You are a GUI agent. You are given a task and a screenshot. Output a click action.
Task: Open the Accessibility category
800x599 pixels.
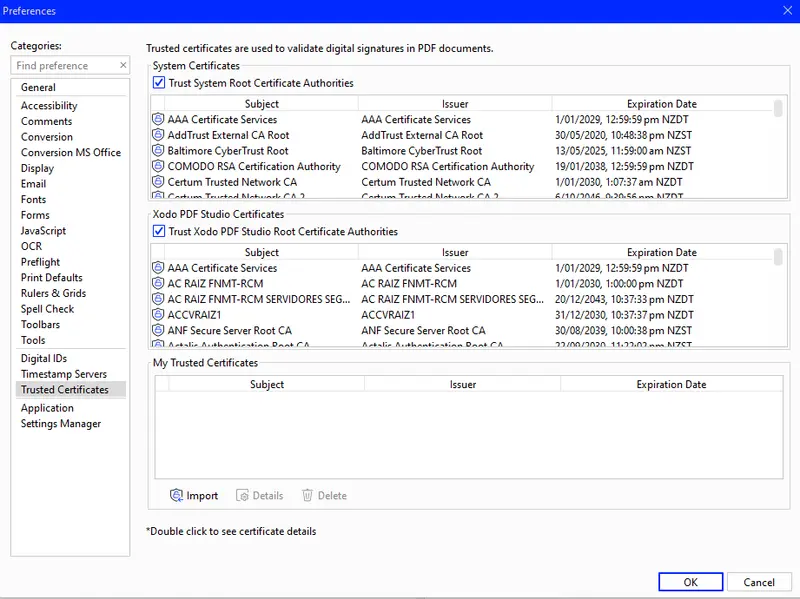tap(49, 106)
